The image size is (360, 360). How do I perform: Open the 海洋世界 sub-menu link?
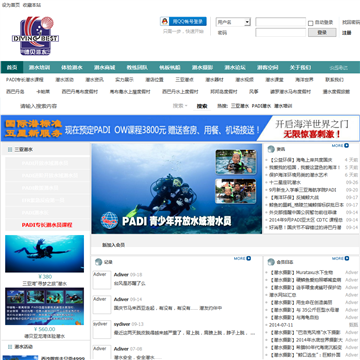point(304,80)
